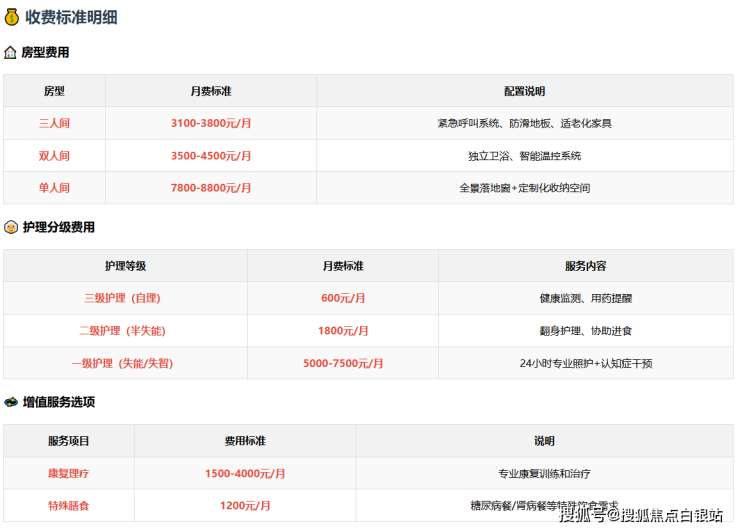Image resolution: width=740 pixels, height=531 pixels.
Task: Select the 单人间 room type cell
Action: click(x=54, y=188)
